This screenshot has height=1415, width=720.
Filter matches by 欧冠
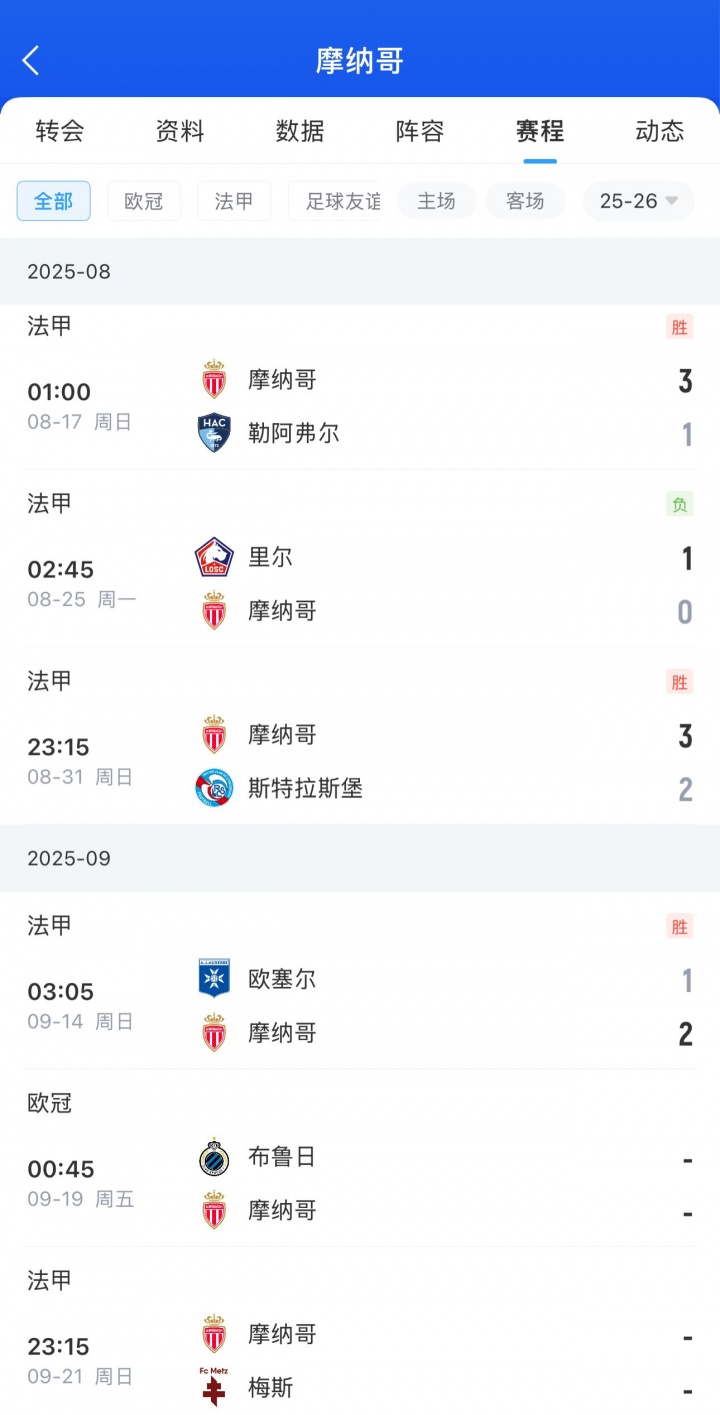144,201
